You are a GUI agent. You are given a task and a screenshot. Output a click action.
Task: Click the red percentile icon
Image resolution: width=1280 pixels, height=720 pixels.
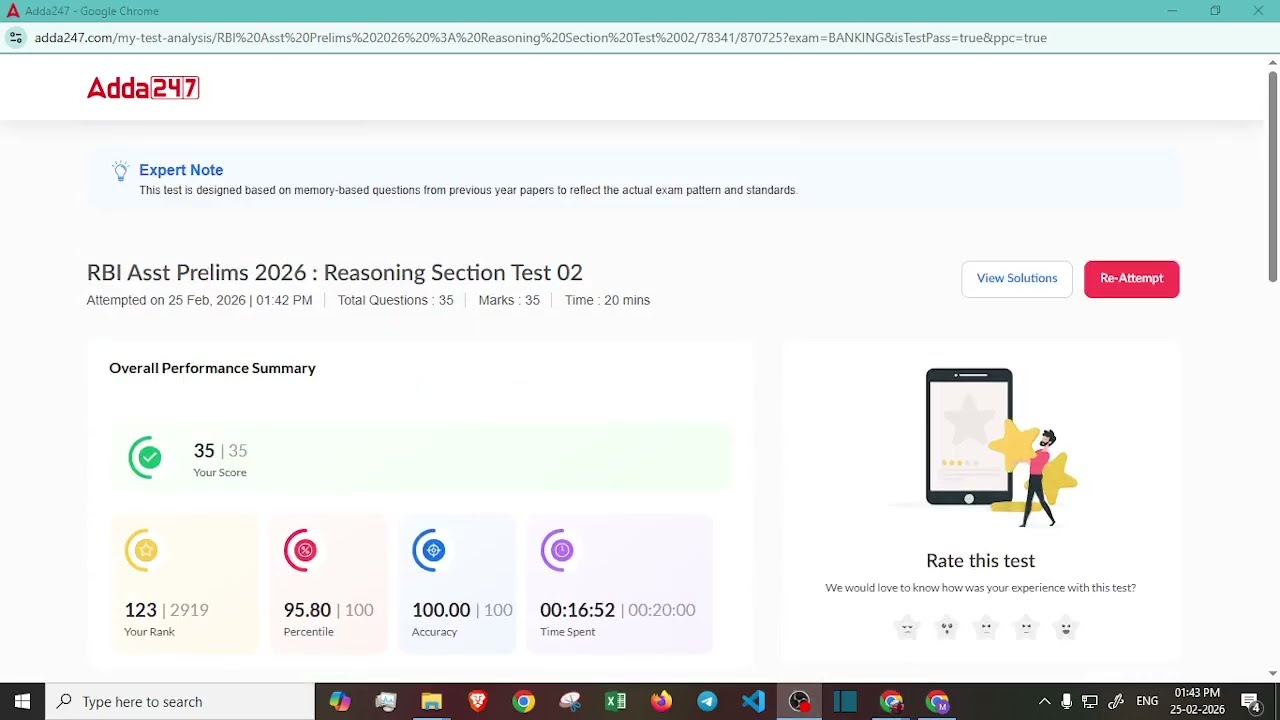(x=303, y=550)
